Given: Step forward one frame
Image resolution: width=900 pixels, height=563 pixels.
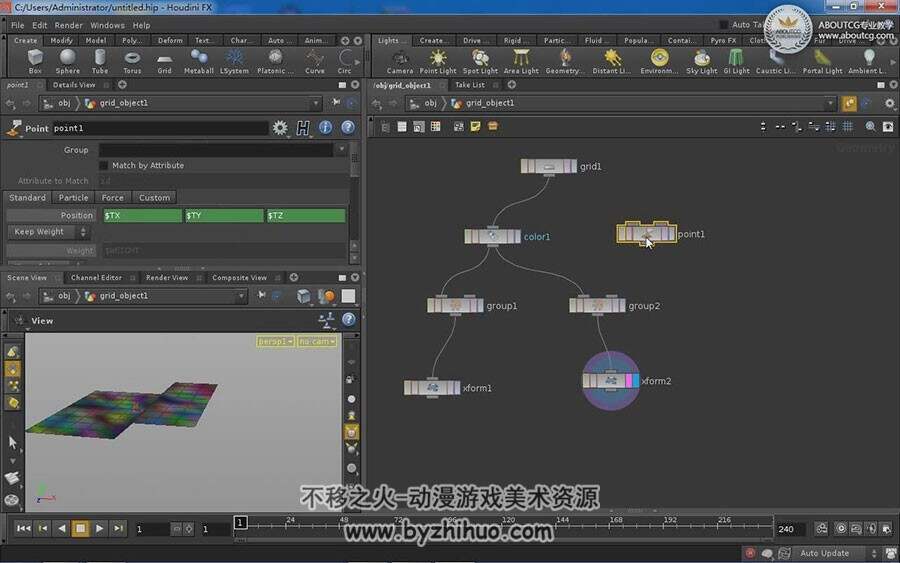Looking at the screenshot, I should coord(118,528).
